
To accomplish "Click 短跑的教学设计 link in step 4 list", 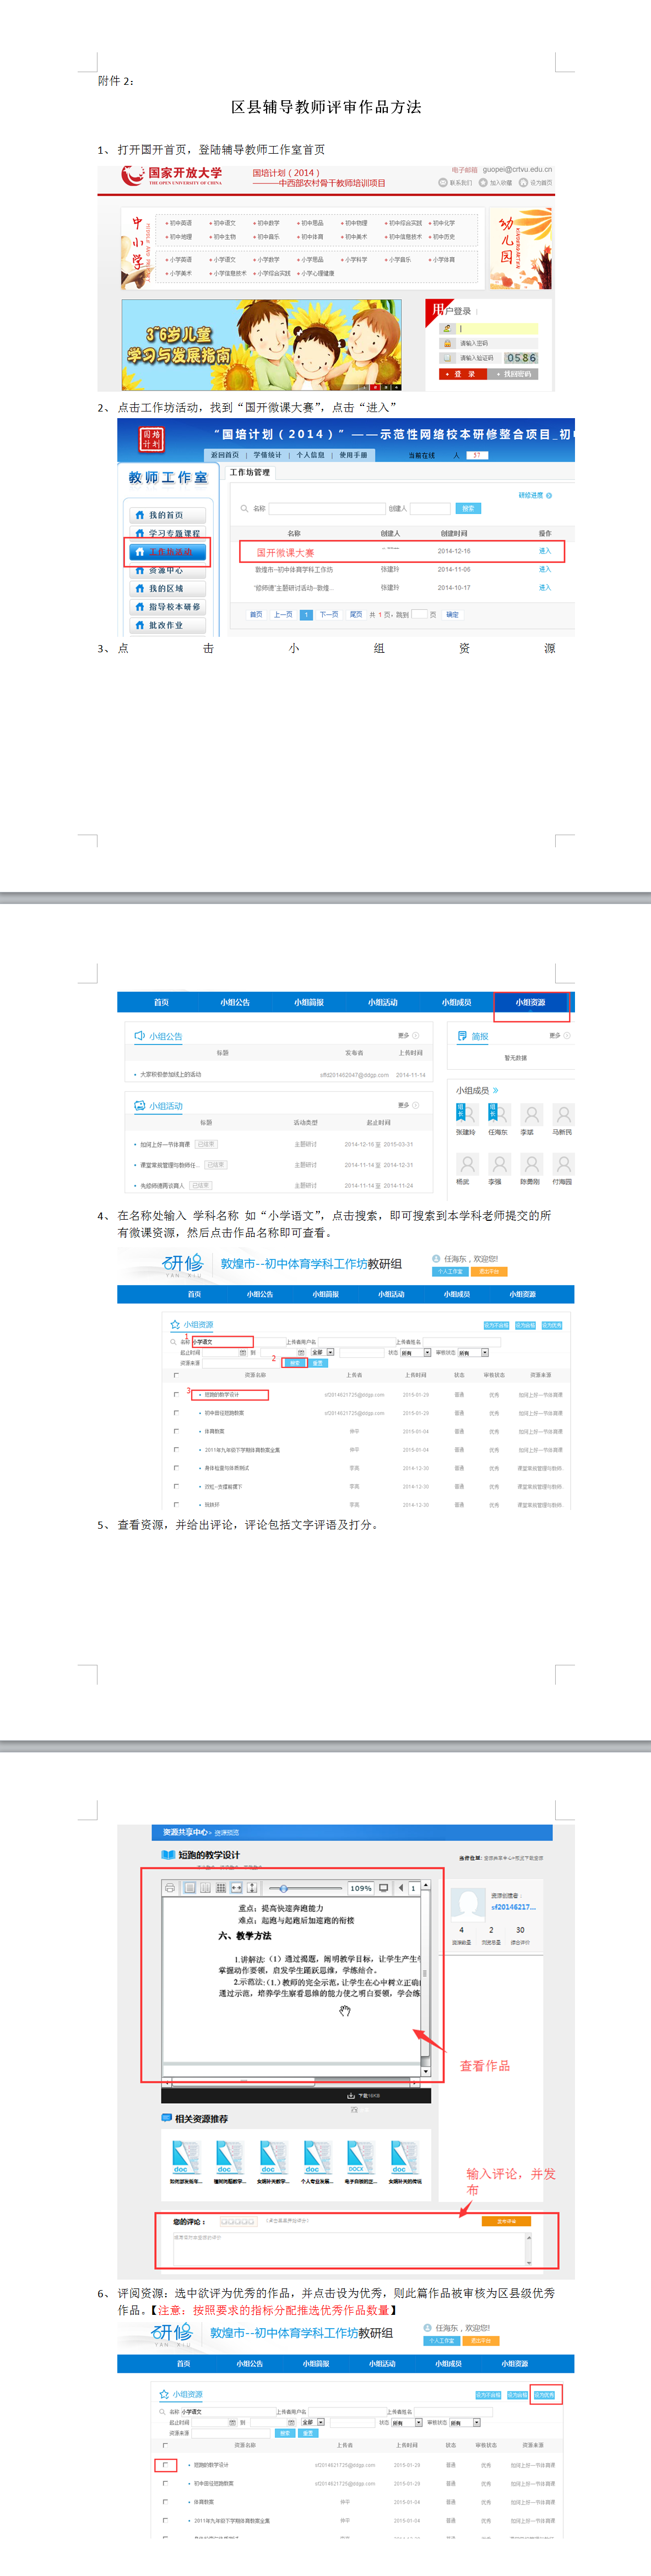I will tap(221, 1394).
